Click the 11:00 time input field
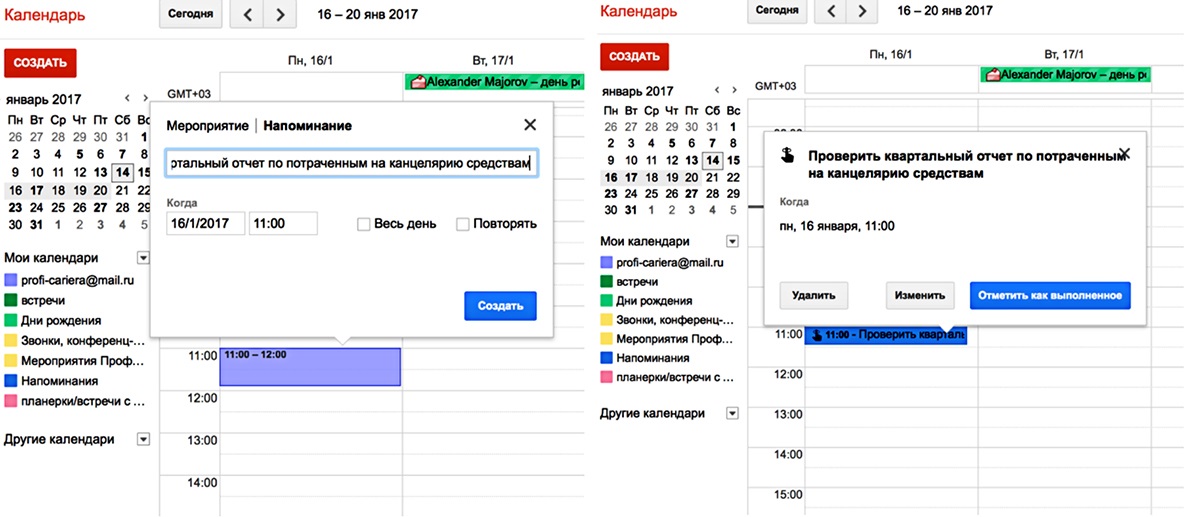 coord(283,224)
